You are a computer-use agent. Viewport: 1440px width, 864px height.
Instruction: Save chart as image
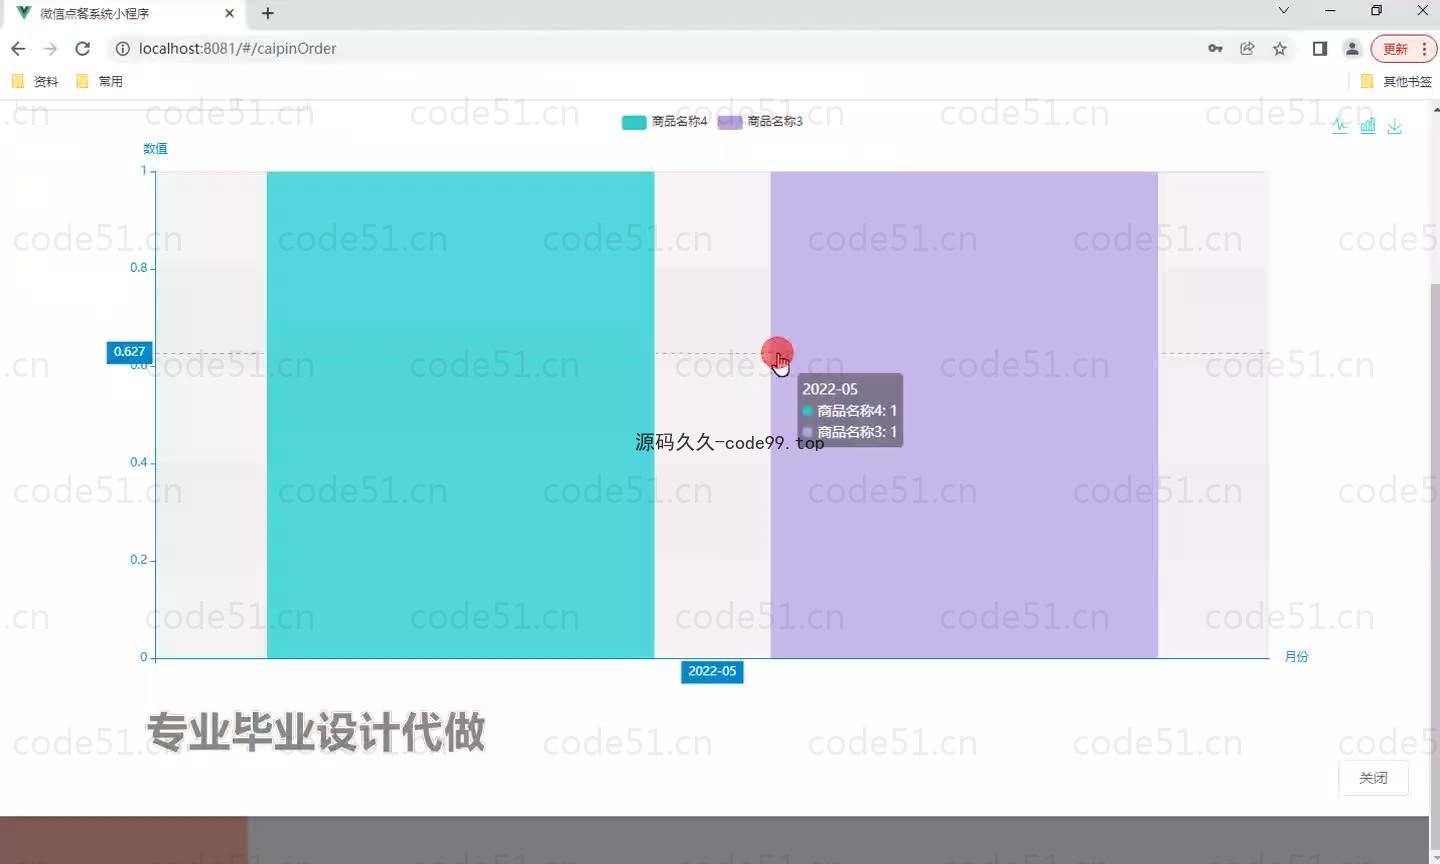(1394, 125)
